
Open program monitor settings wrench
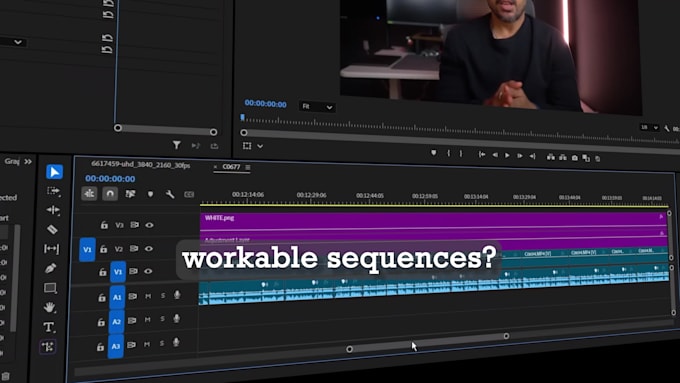click(667, 129)
